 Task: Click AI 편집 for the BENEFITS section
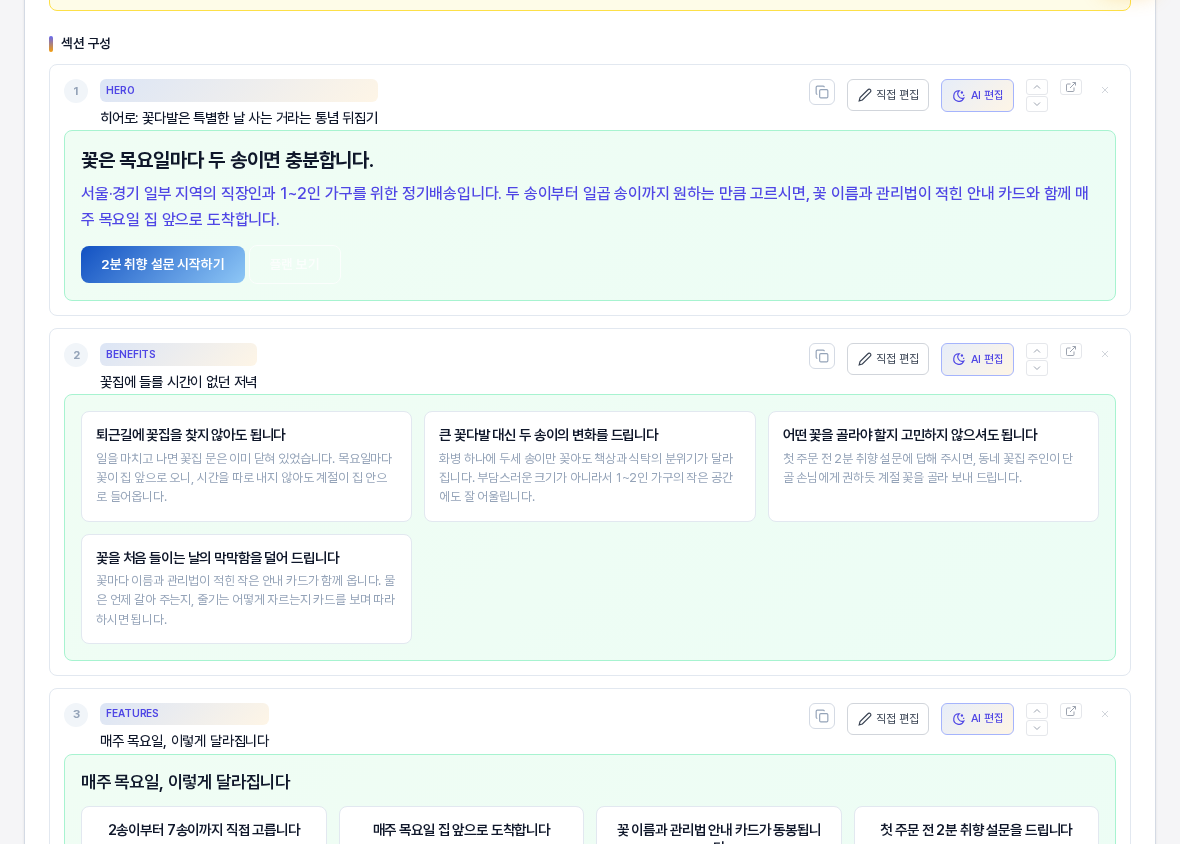pyautogui.click(x=977, y=360)
